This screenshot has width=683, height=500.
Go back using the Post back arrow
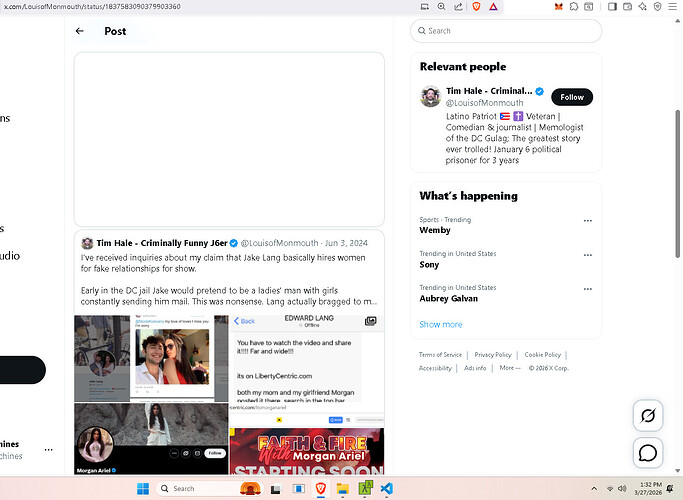(x=80, y=31)
